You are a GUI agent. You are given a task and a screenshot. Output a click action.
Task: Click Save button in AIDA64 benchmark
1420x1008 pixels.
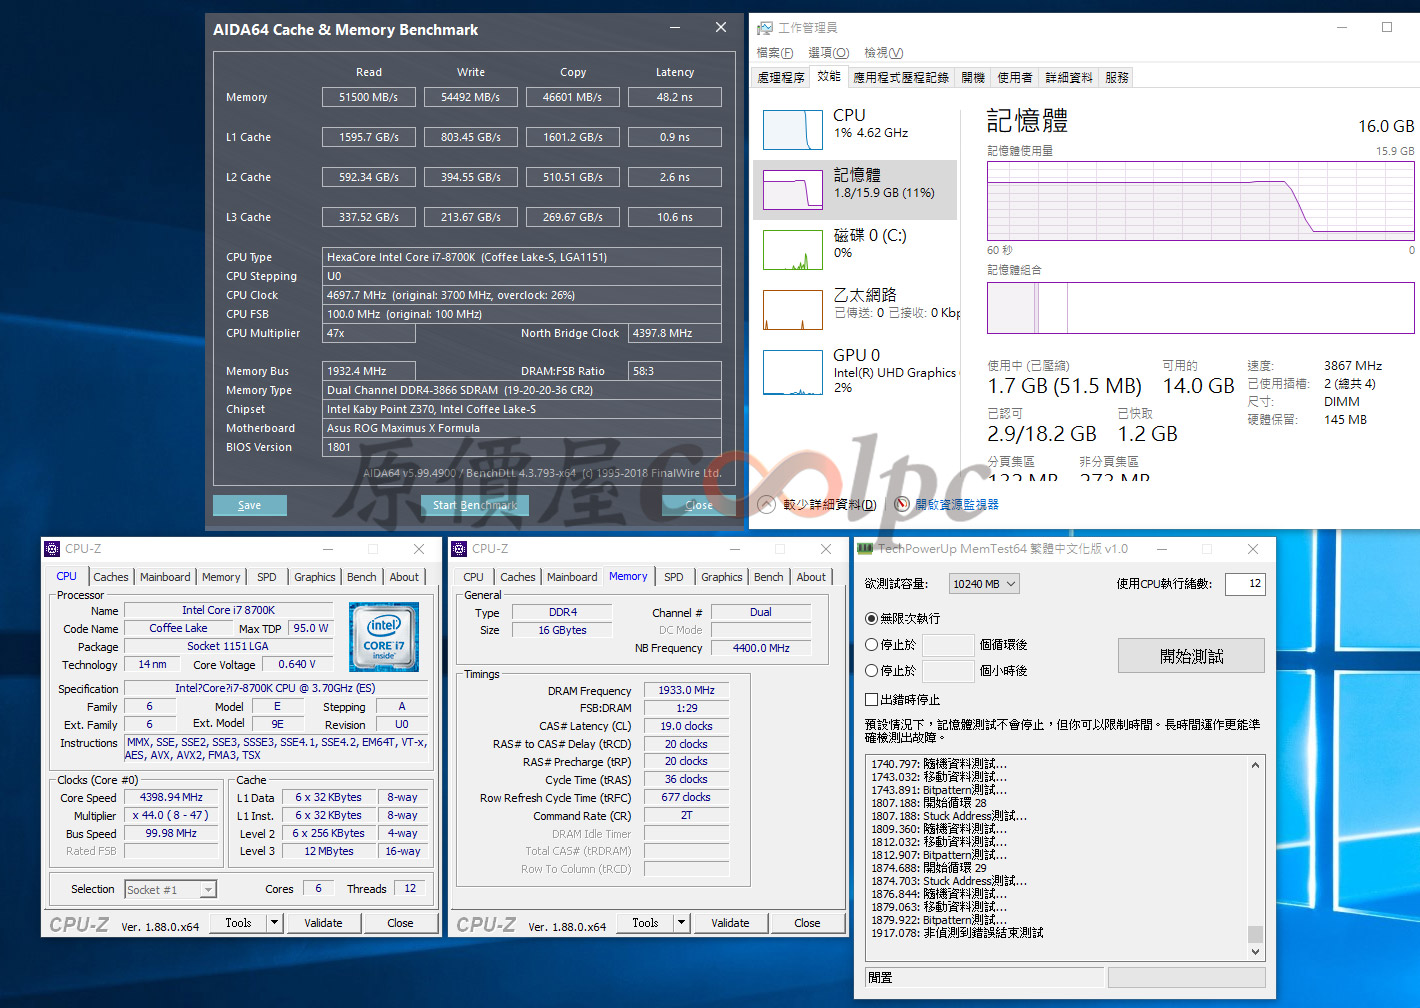tap(250, 505)
